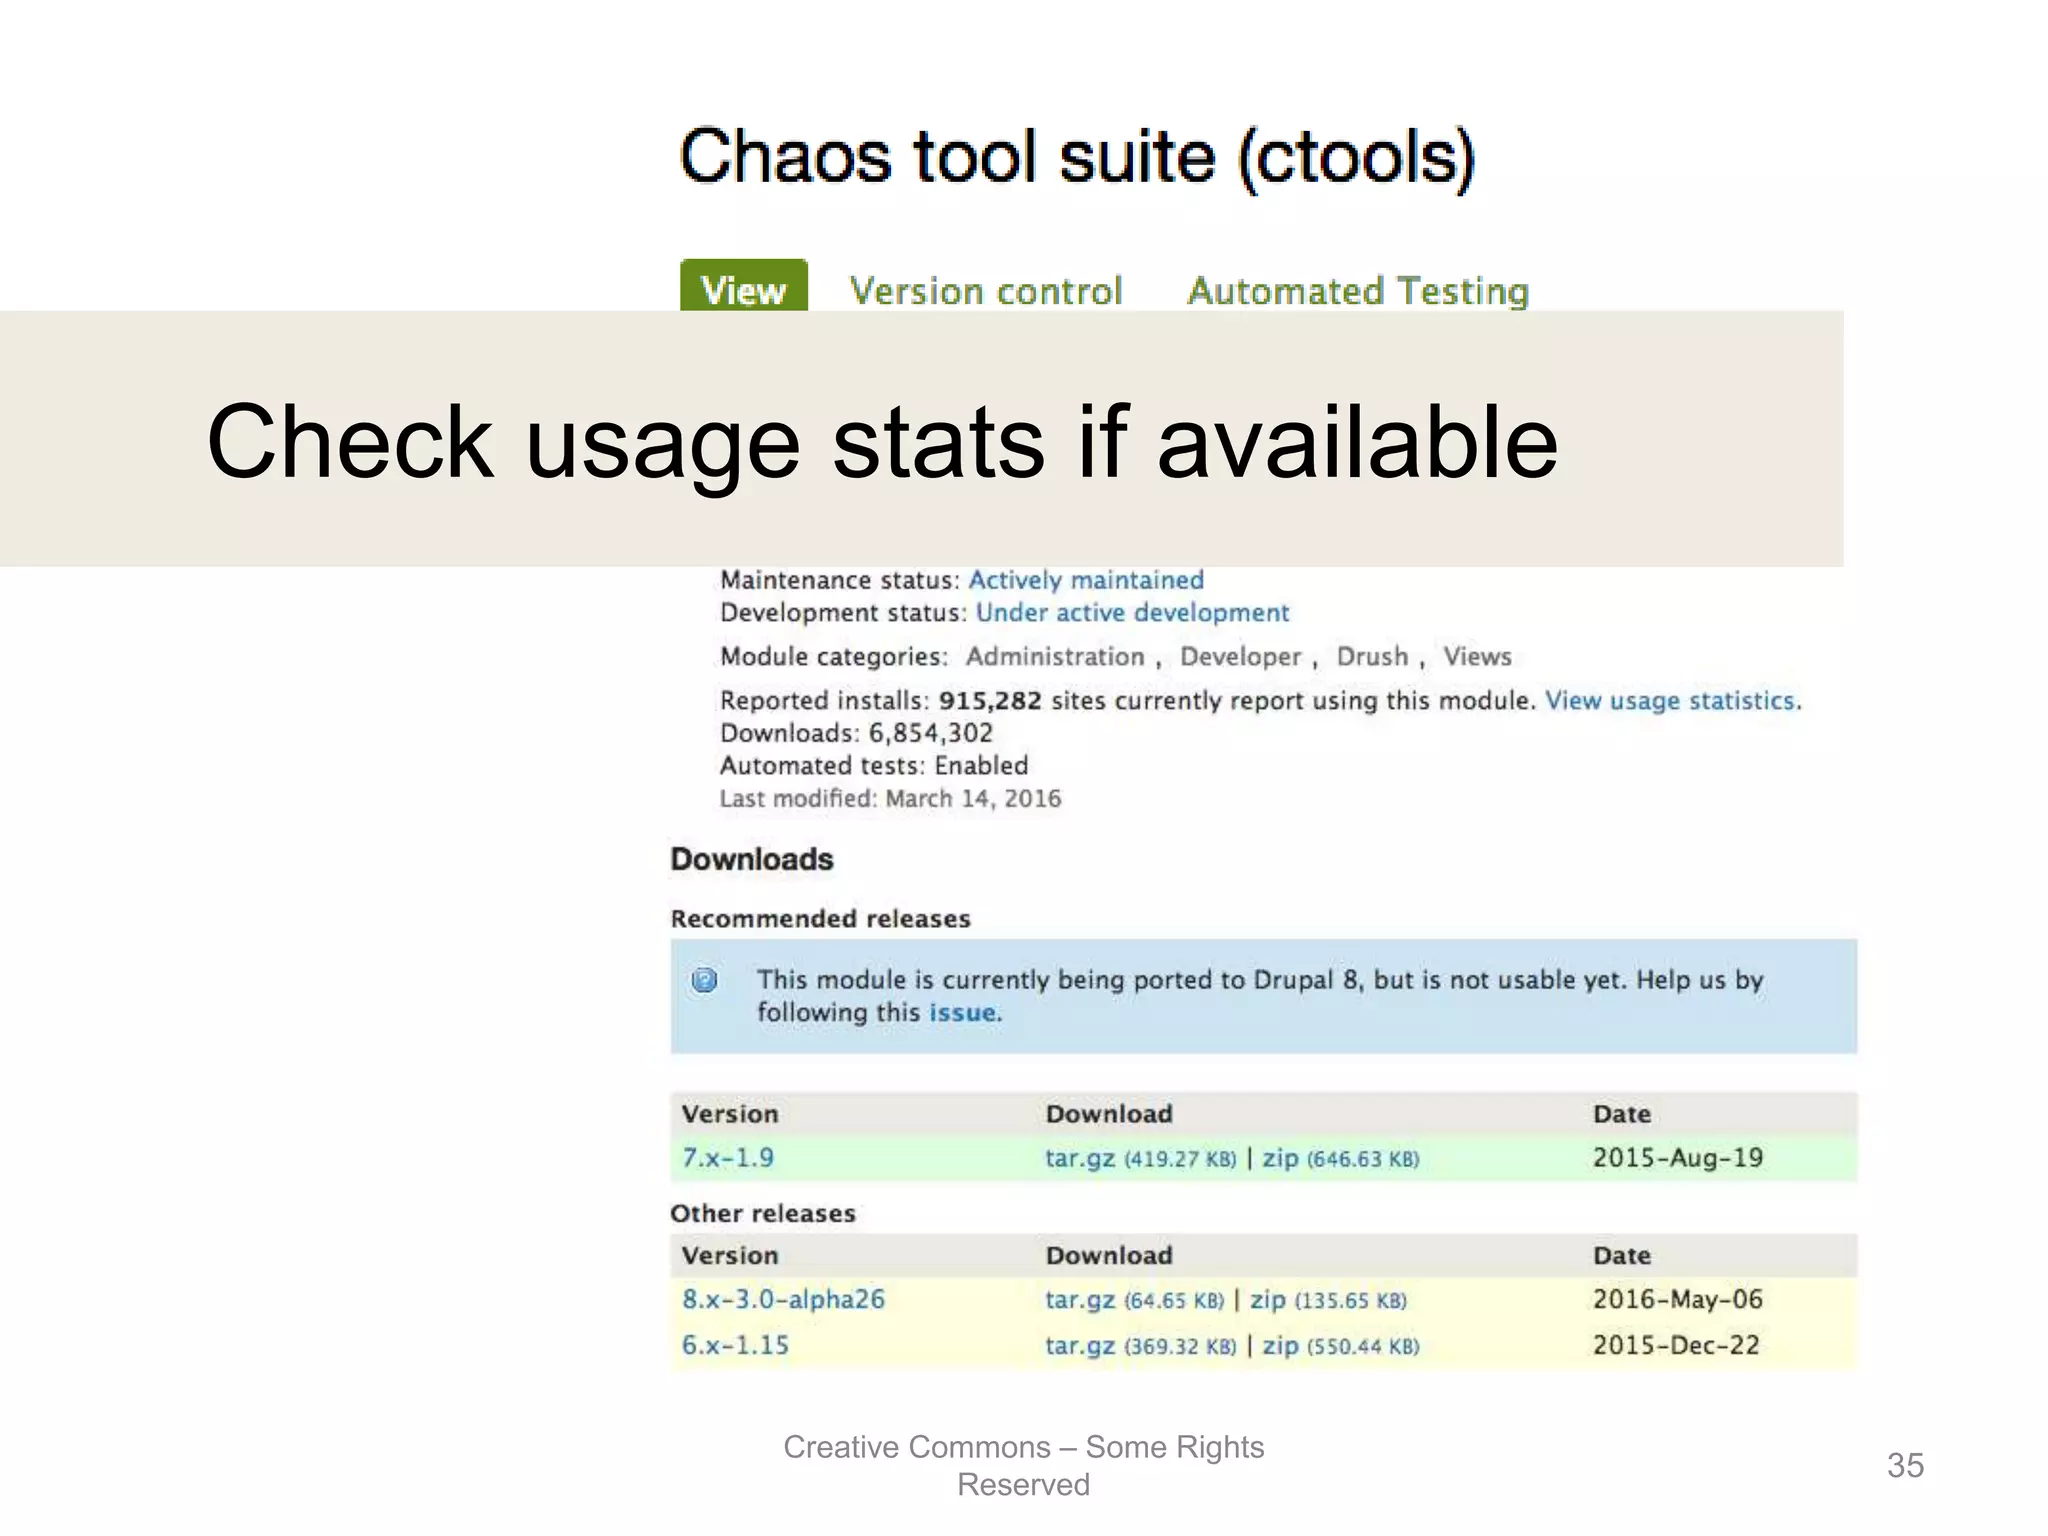Screen dimensions: 2048x1536
Task: Open the Views category link
Action: 1477,657
